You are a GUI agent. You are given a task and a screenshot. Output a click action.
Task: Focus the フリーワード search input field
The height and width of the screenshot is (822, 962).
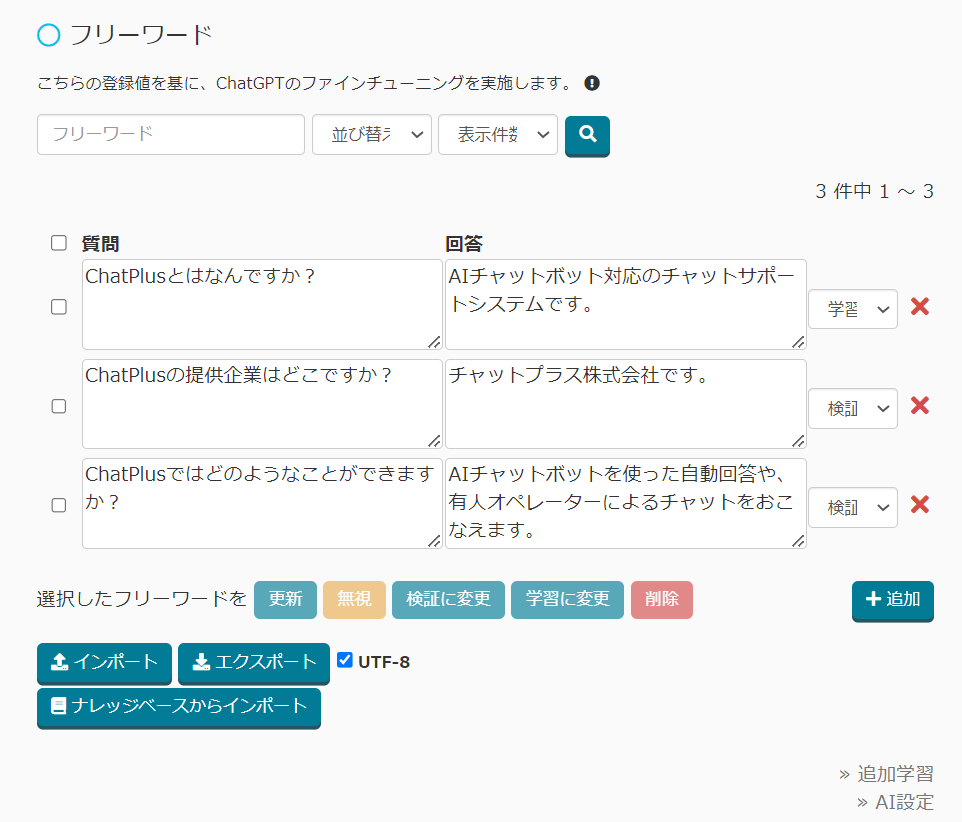(x=171, y=134)
